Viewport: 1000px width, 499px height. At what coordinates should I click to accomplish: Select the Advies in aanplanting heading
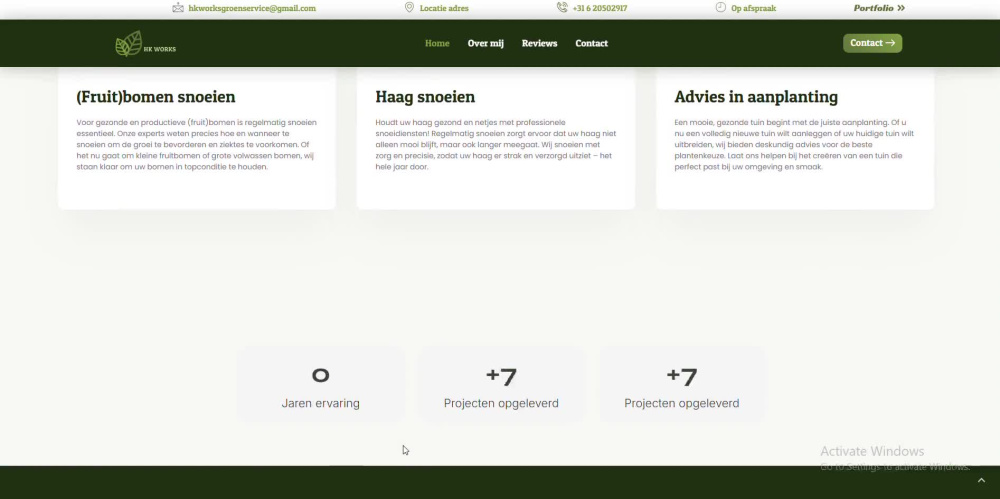point(756,97)
